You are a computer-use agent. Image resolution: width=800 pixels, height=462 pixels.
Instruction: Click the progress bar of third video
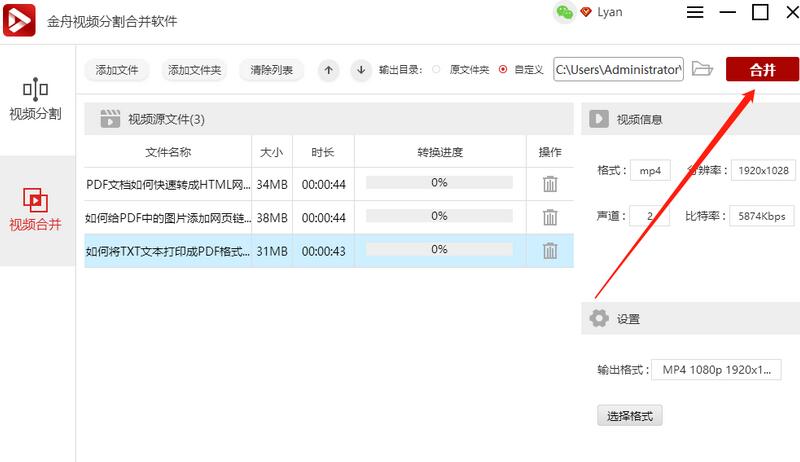coord(439,250)
